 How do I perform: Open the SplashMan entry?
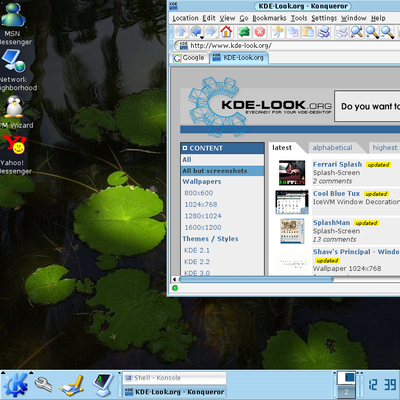click(x=331, y=223)
